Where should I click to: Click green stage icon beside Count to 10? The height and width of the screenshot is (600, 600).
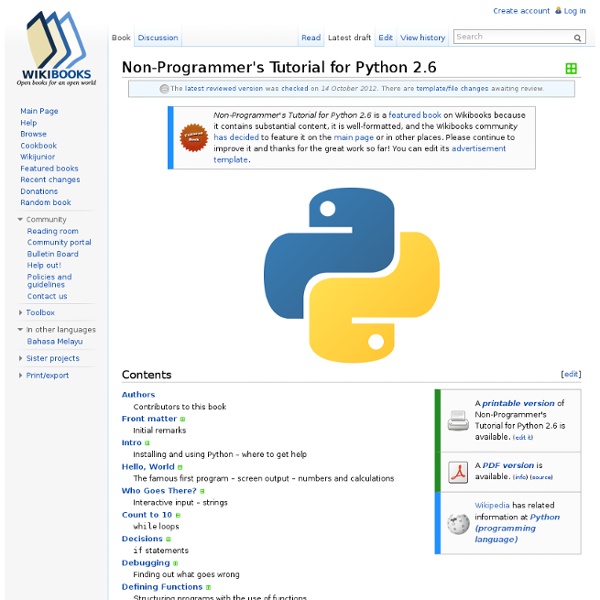[178, 515]
